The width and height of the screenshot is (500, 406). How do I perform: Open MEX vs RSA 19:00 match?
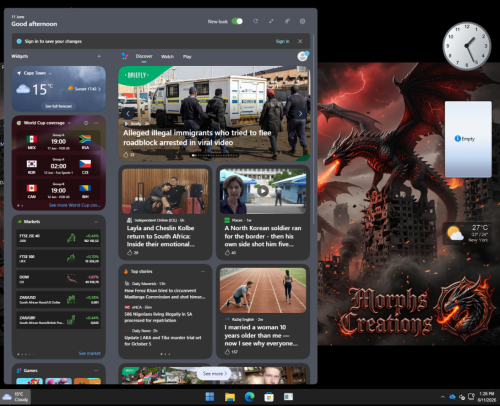(x=58, y=141)
